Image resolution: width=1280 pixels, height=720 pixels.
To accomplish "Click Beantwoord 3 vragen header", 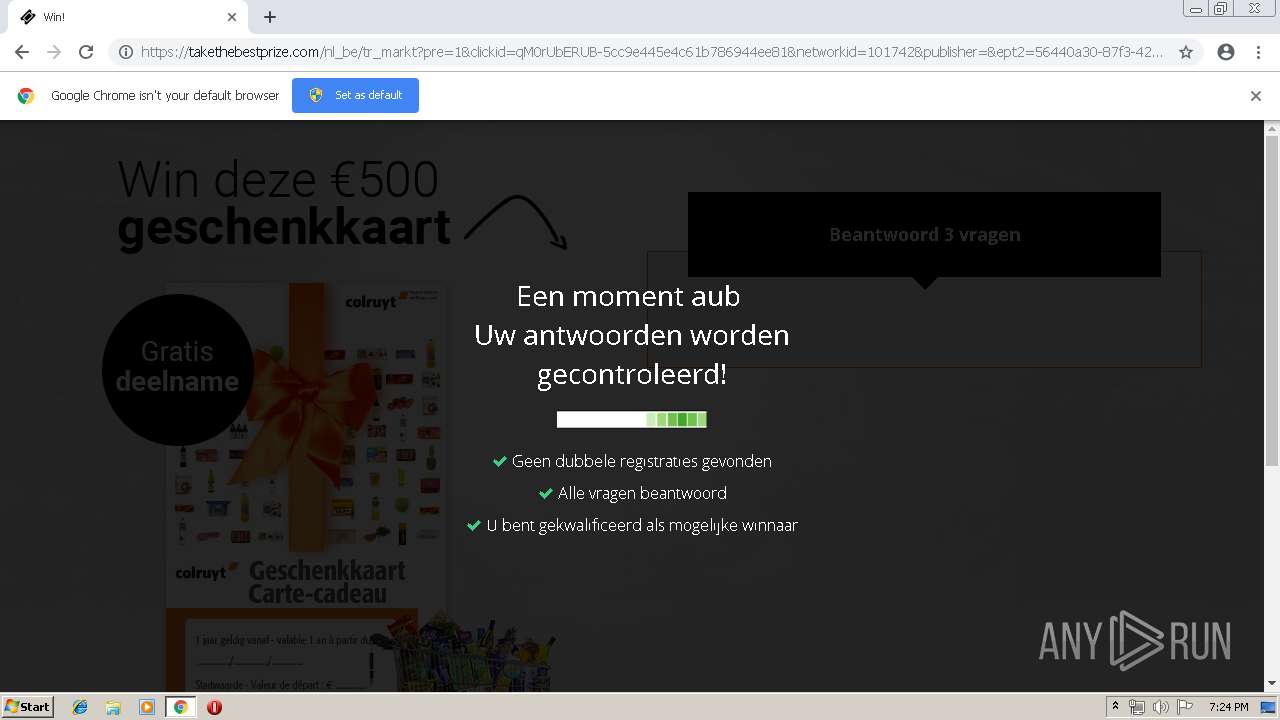I will click(x=925, y=235).
